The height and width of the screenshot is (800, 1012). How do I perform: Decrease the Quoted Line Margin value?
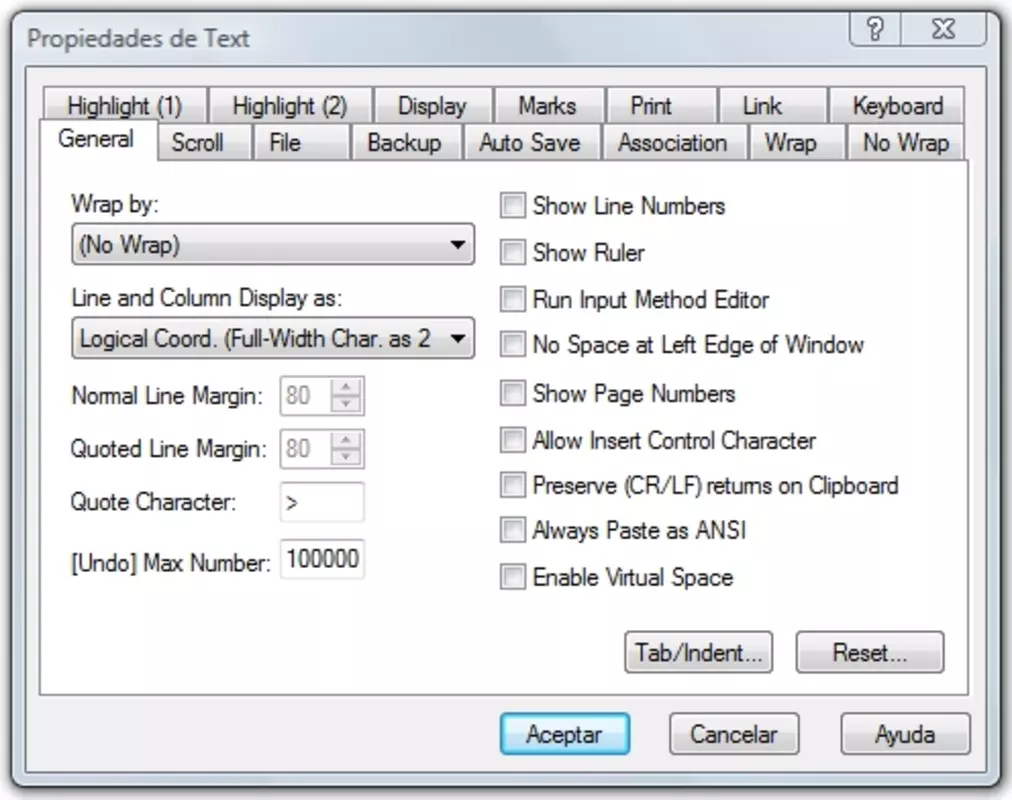(x=347, y=457)
